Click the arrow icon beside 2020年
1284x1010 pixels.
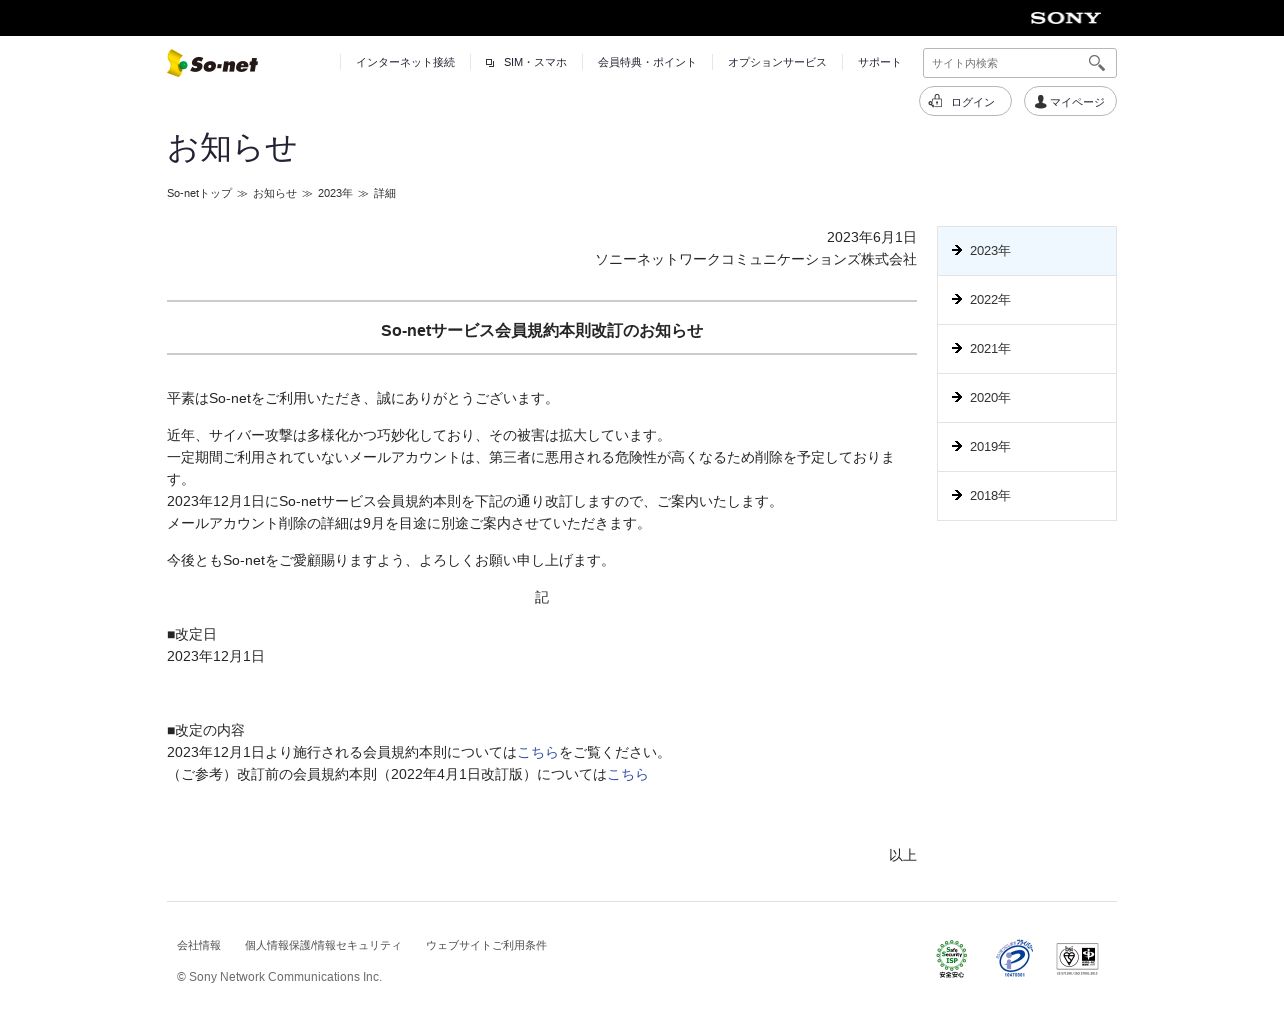(957, 397)
